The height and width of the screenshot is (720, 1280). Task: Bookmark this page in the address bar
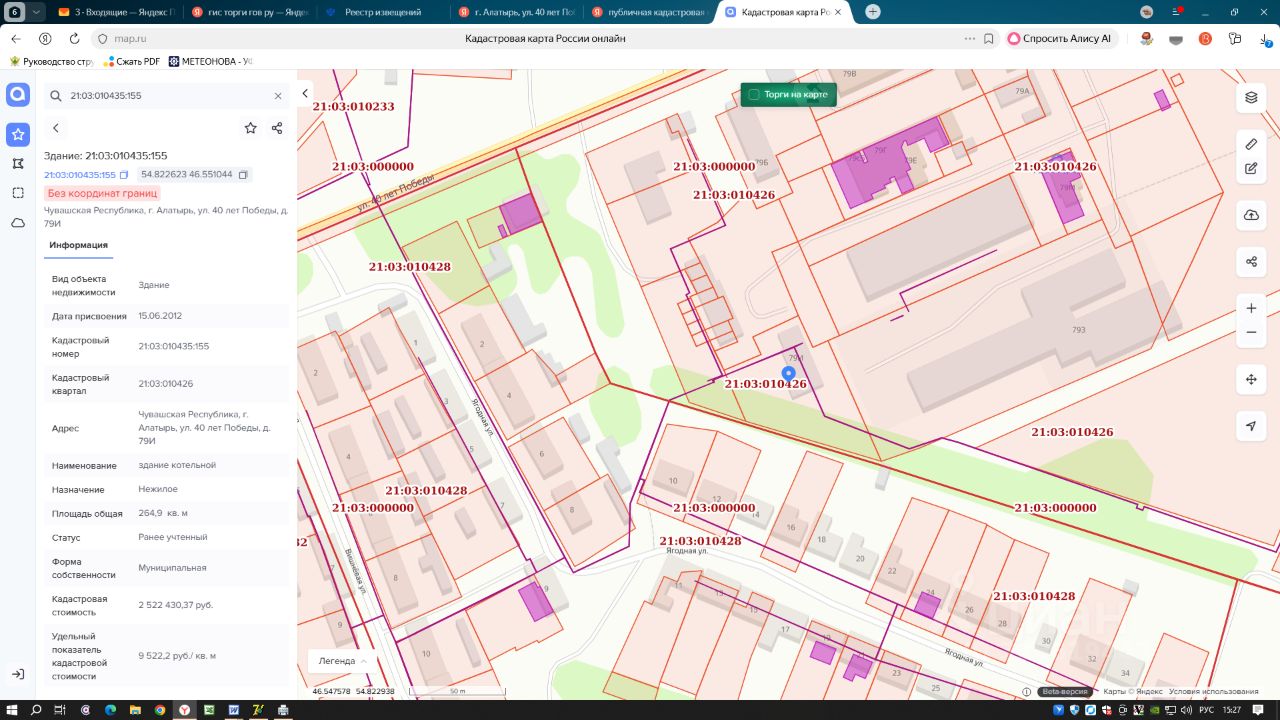point(989,38)
